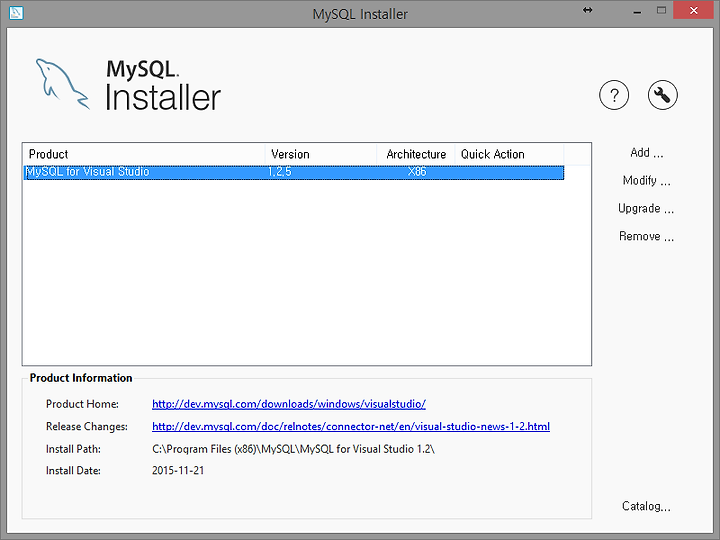Sort by the Product column header

point(144,154)
